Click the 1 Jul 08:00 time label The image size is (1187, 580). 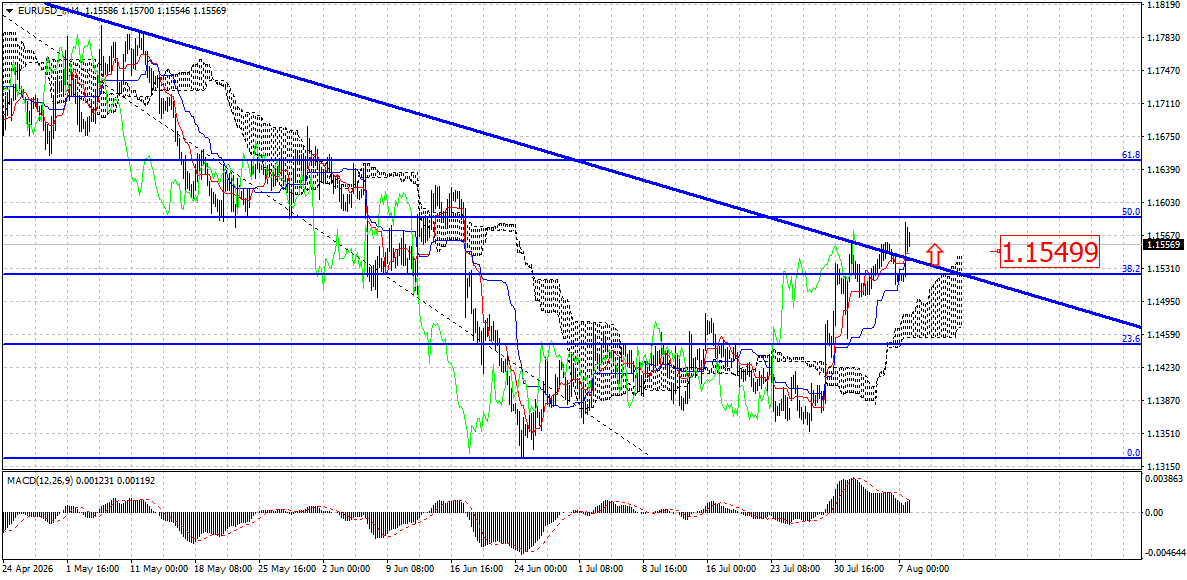point(603,567)
